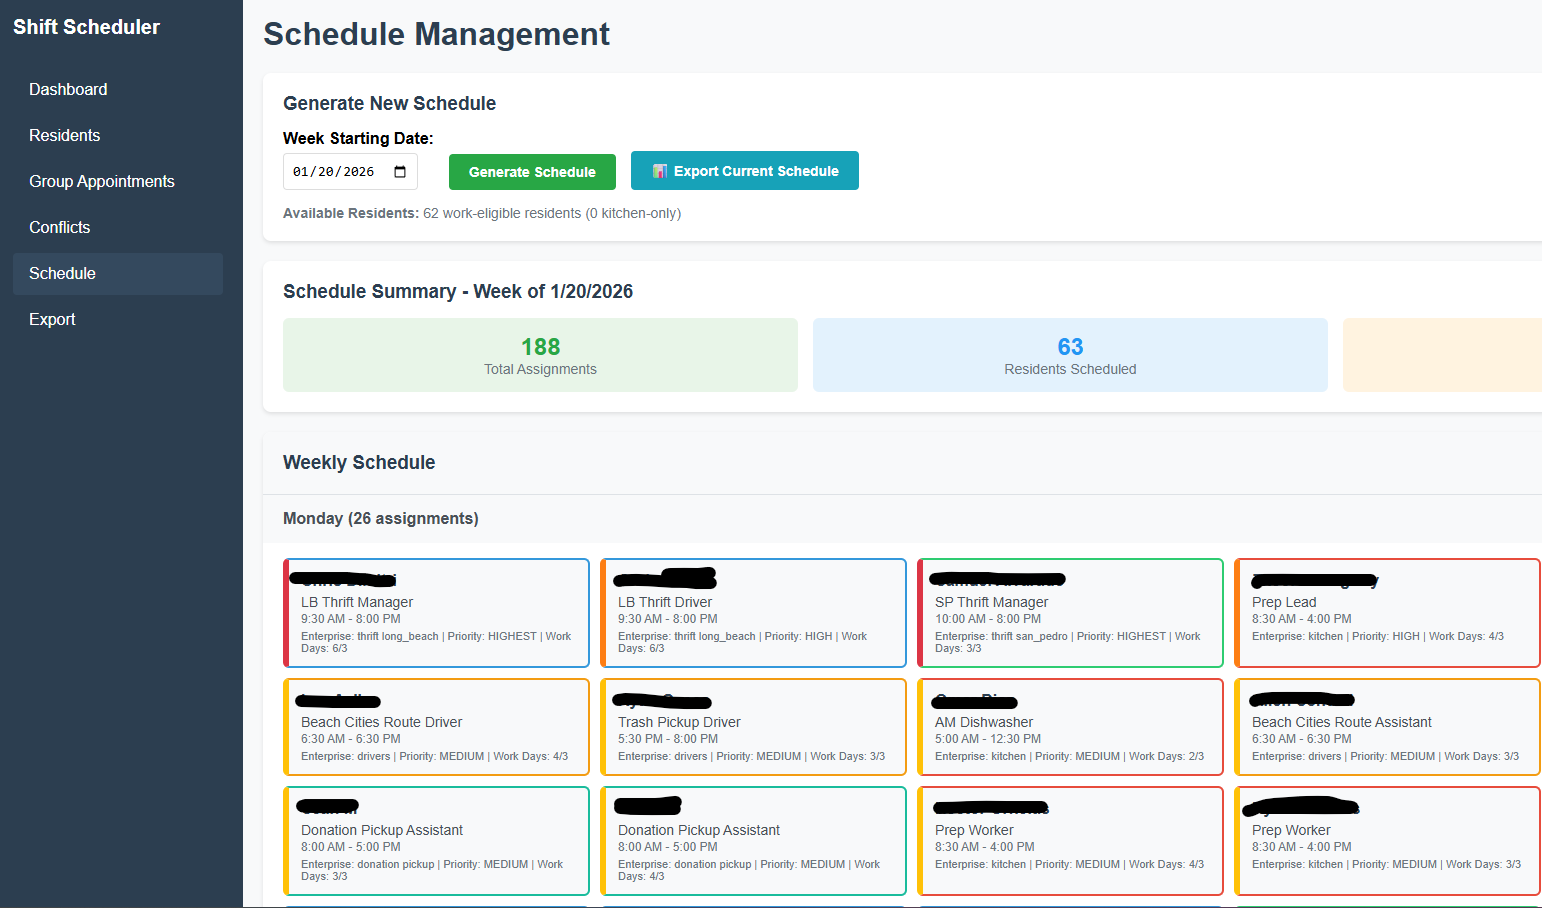Select the Trash Pickup Driver card
This screenshot has width=1542, height=908.
click(x=754, y=727)
